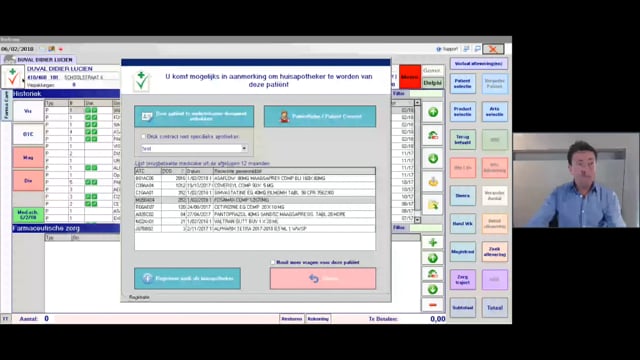Open dropdown arrow beside patient checkmark icon
This screenshot has height=360, width=640.
coord(23,80)
